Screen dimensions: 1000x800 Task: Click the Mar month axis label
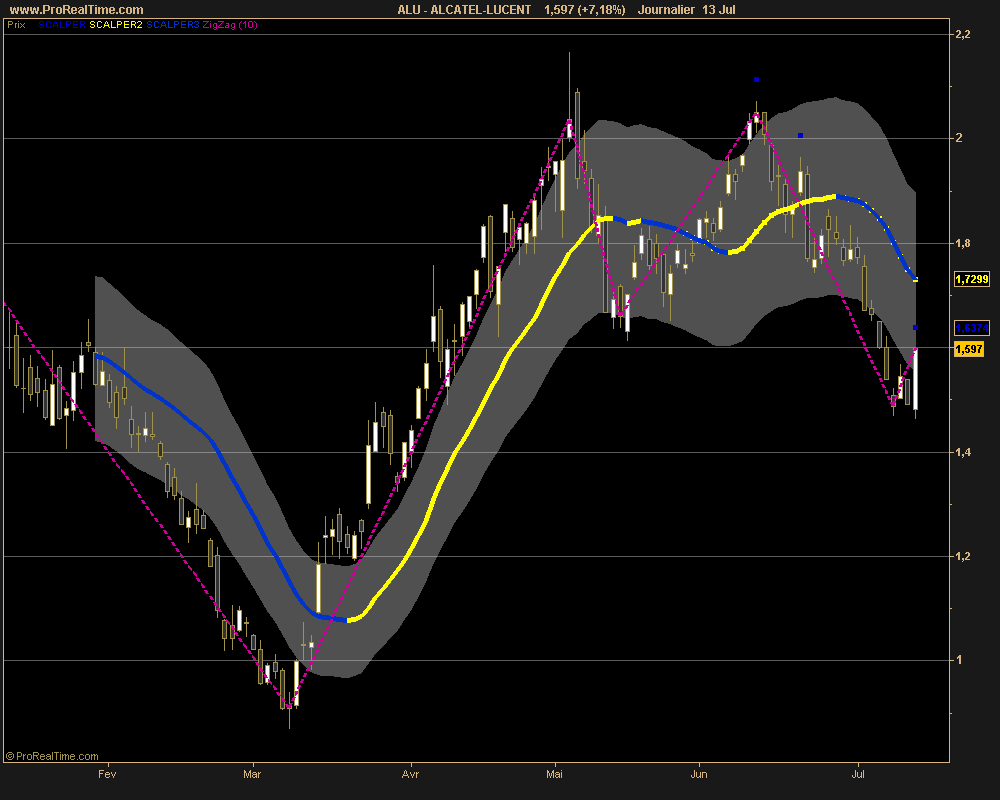252,774
